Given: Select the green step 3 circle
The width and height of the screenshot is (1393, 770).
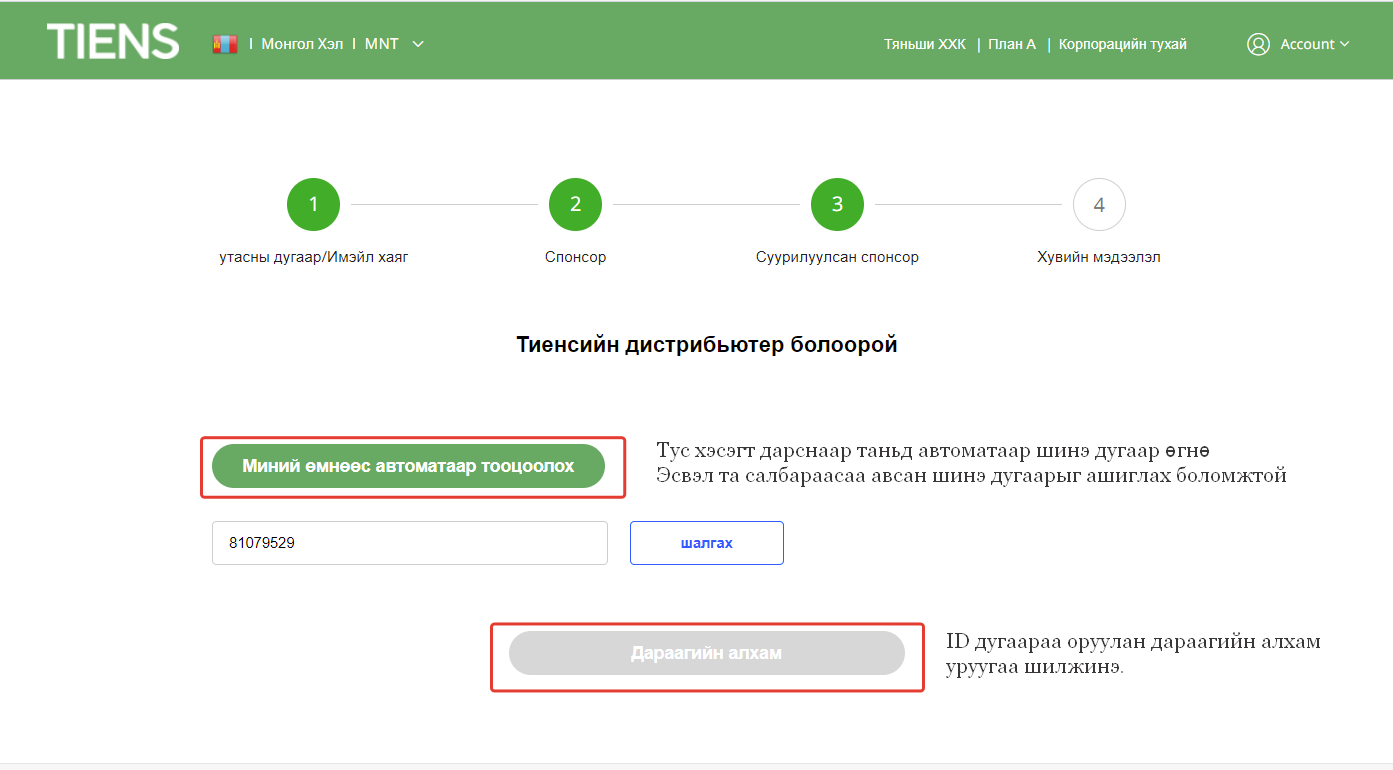Looking at the screenshot, I should click(837, 204).
